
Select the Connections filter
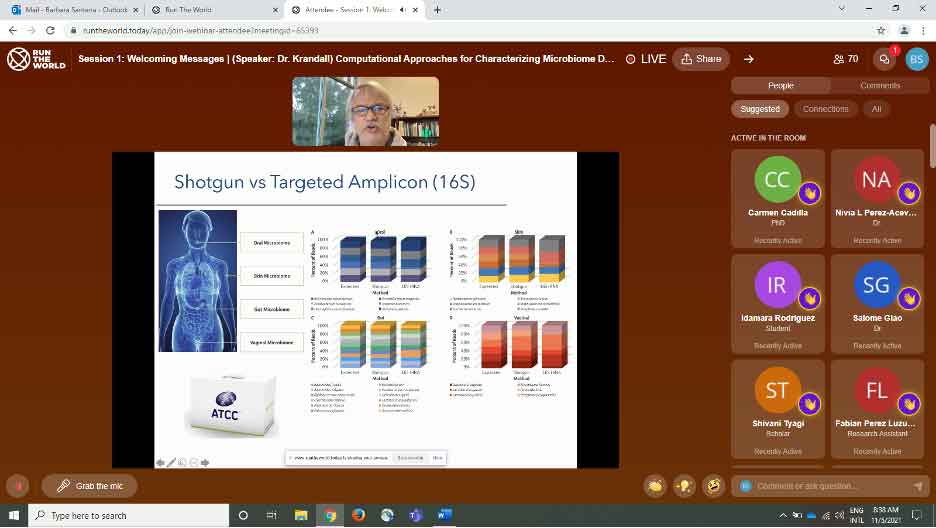pyautogui.click(x=825, y=109)
